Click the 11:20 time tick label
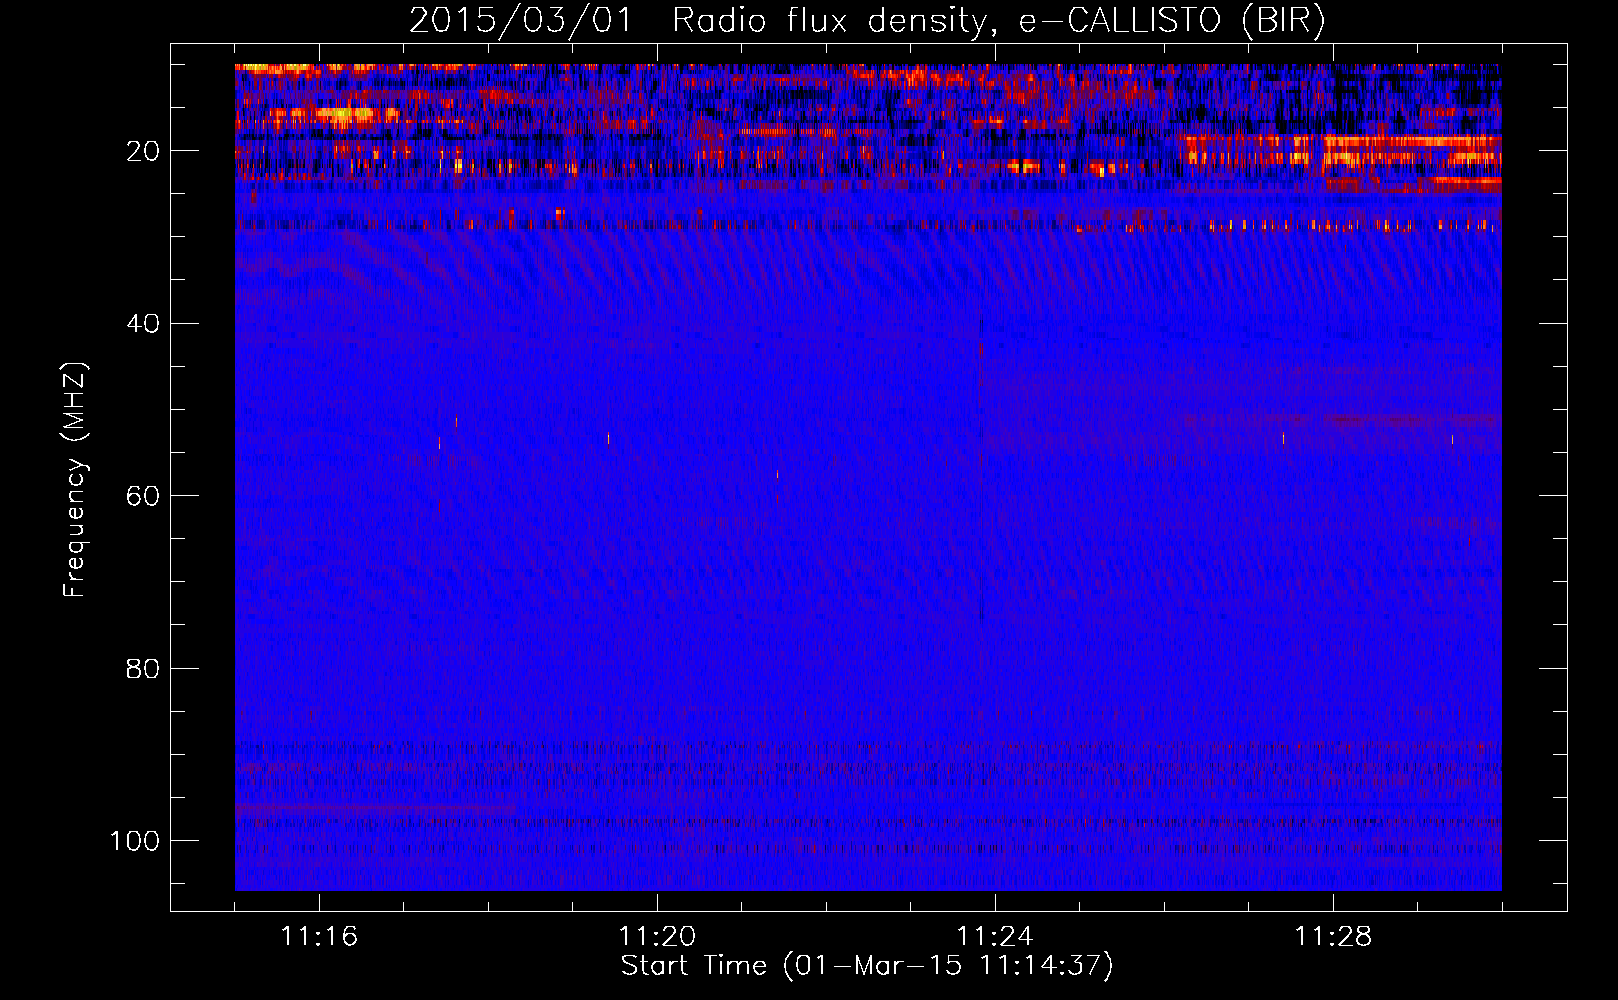 tap(657, 937)
